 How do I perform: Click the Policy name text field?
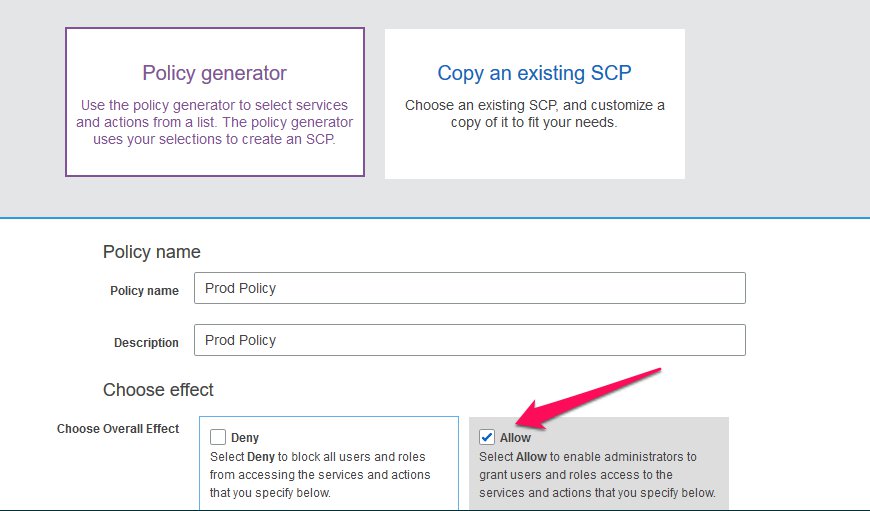(x=470, y=288)
